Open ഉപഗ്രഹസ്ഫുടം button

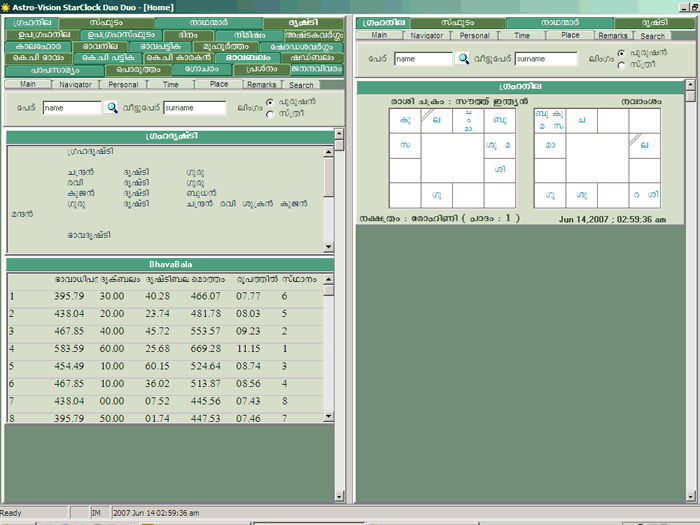coord(121,35)
